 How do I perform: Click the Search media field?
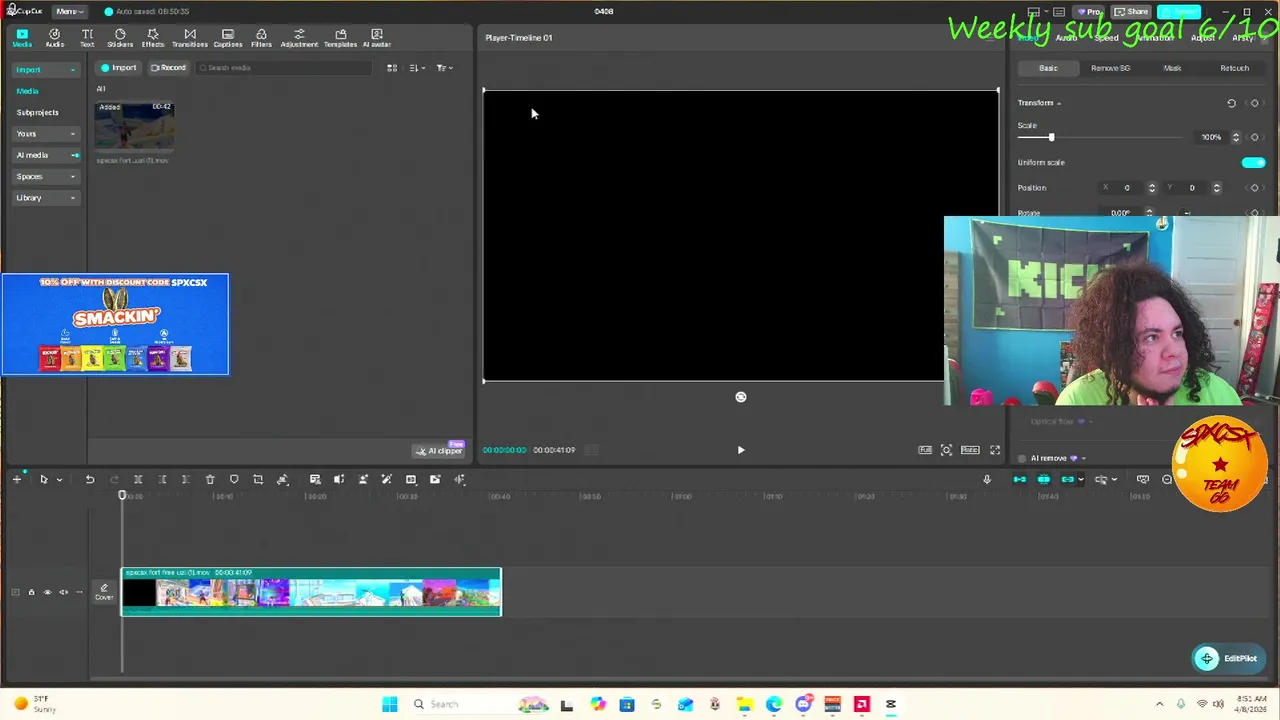click(285, 68)
